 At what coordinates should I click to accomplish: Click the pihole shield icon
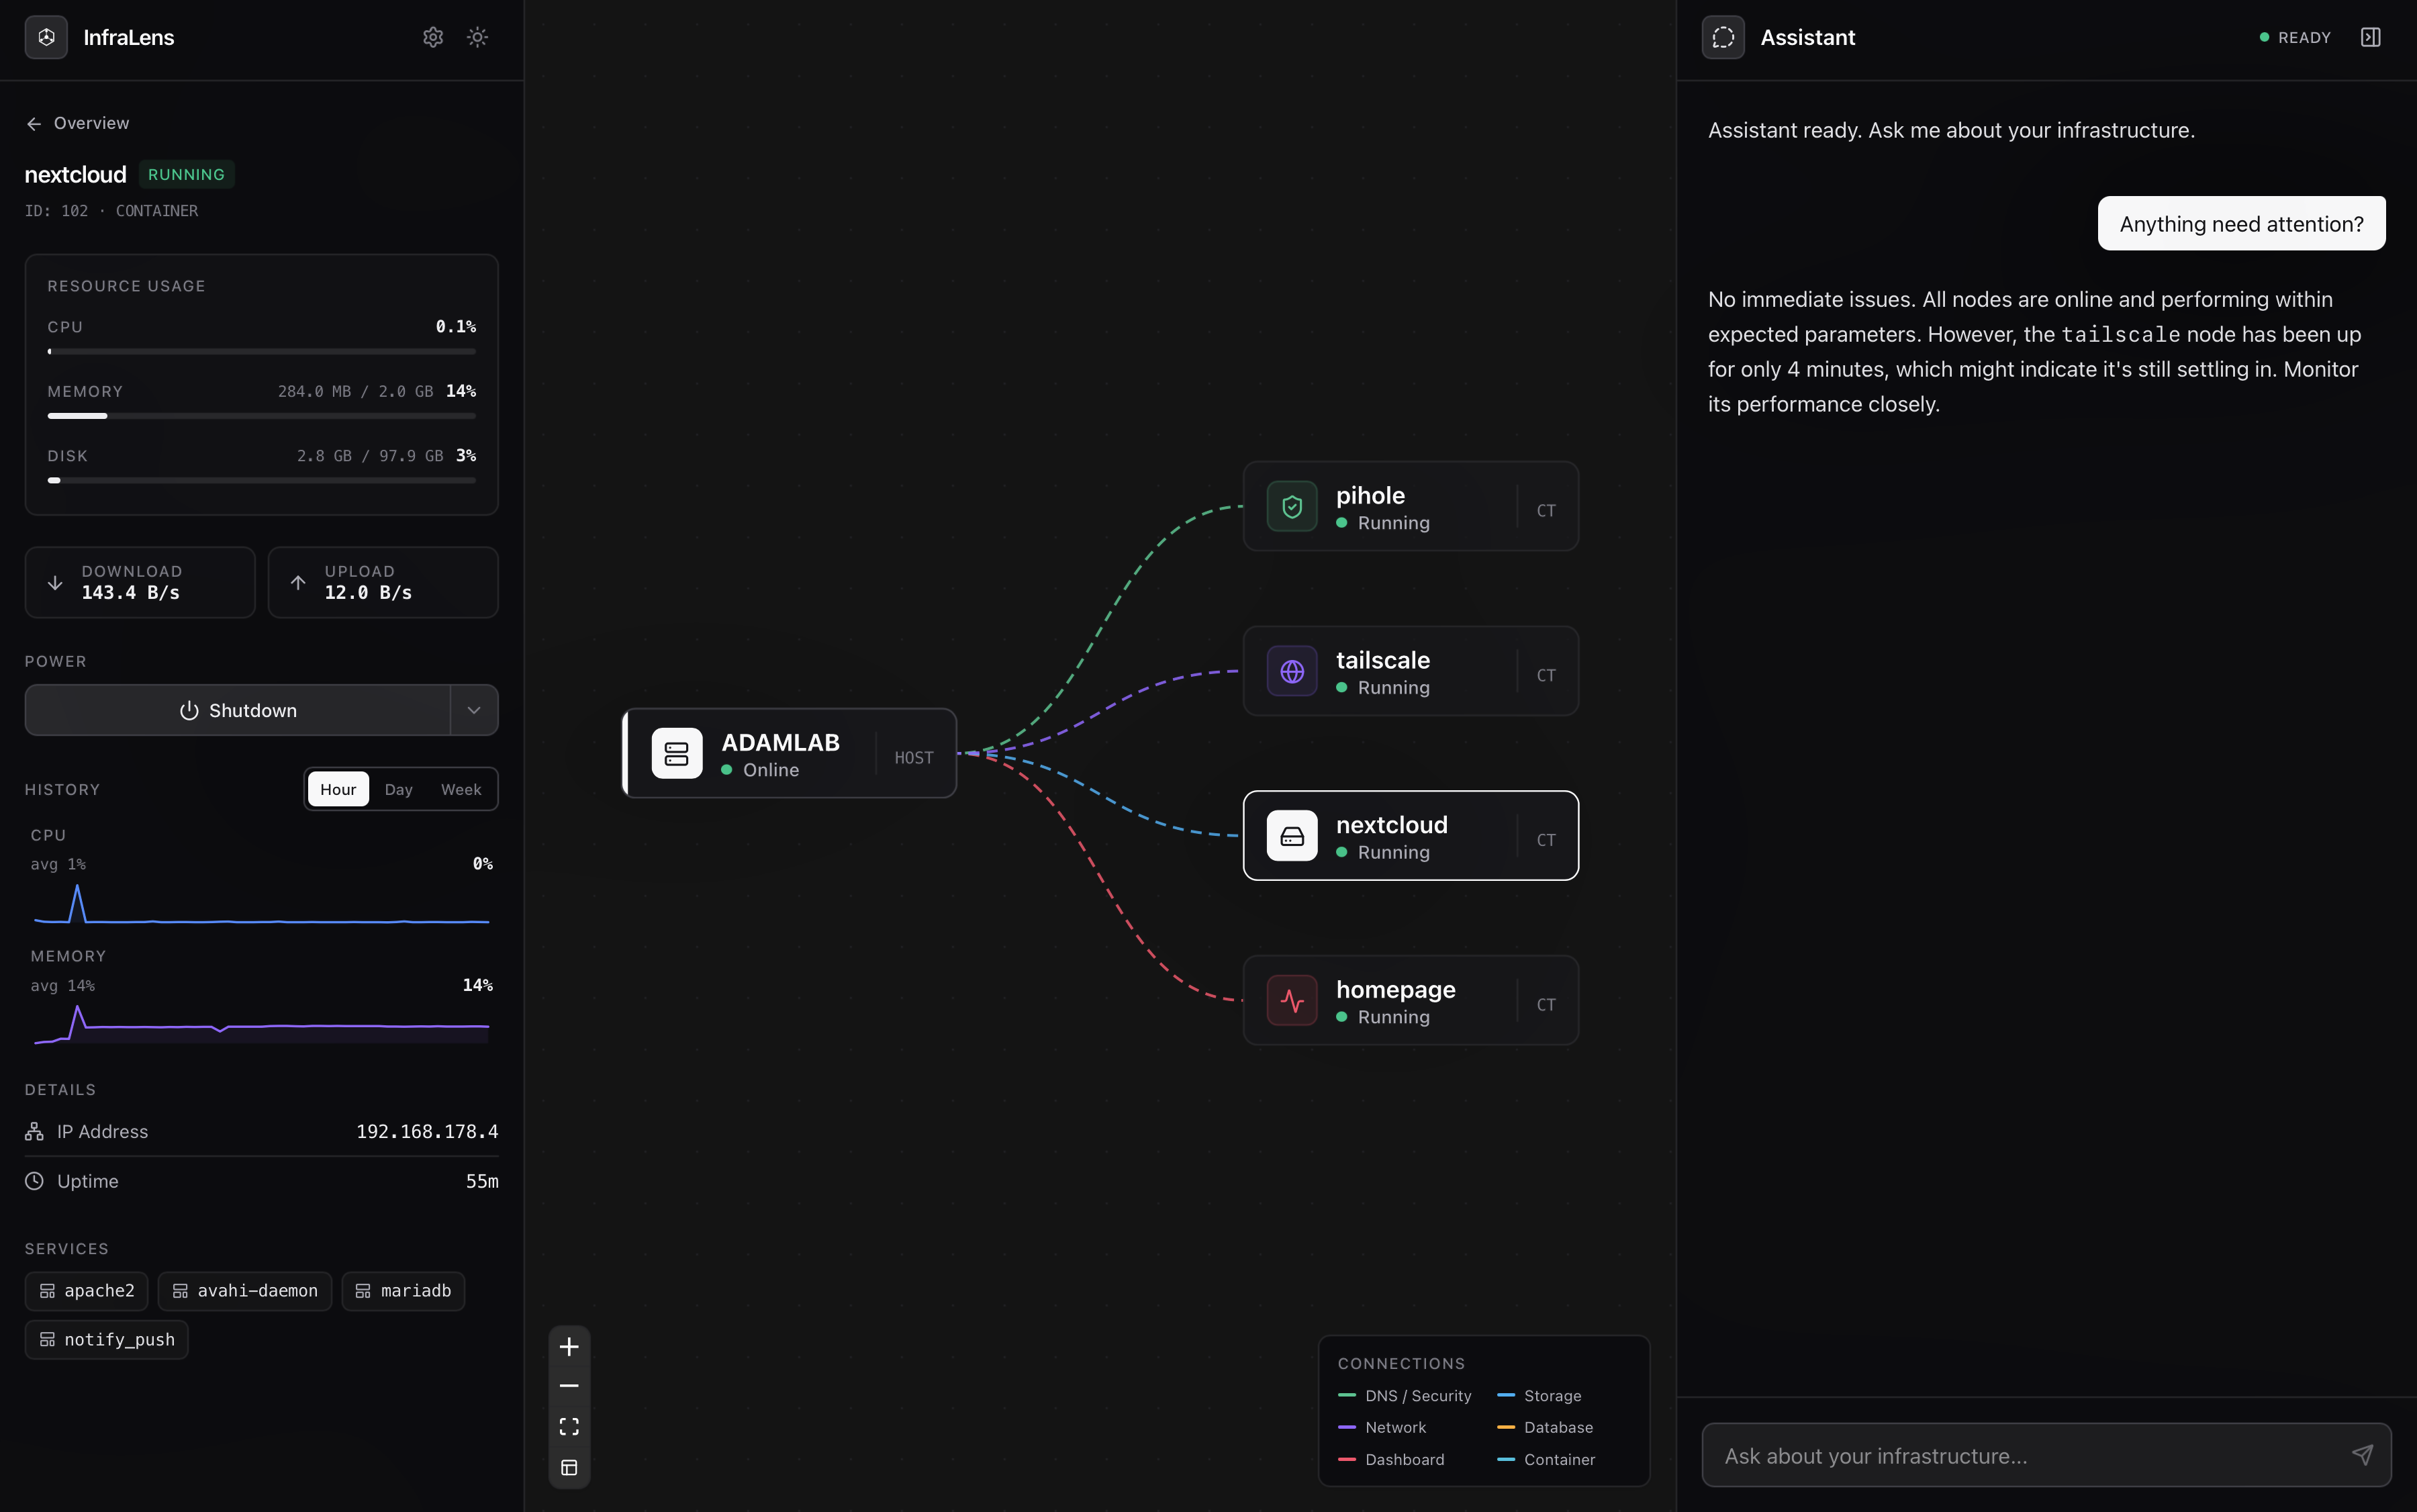[1292, 506]
